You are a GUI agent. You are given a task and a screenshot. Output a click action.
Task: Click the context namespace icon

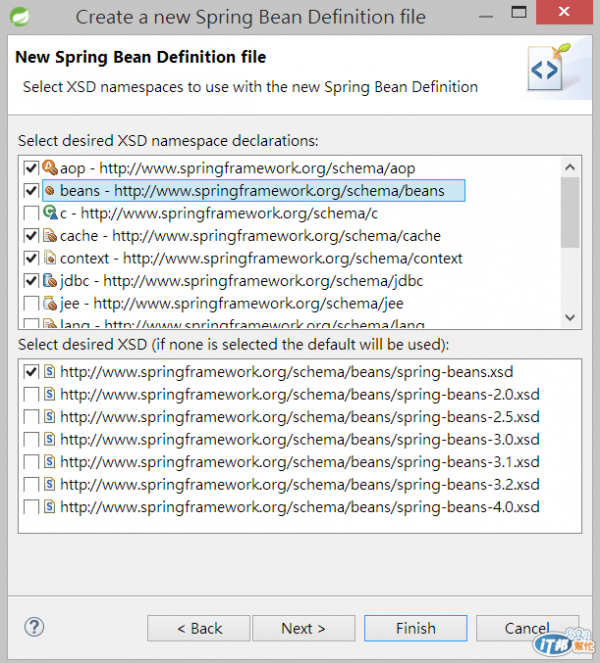click(x=50, y=258)
